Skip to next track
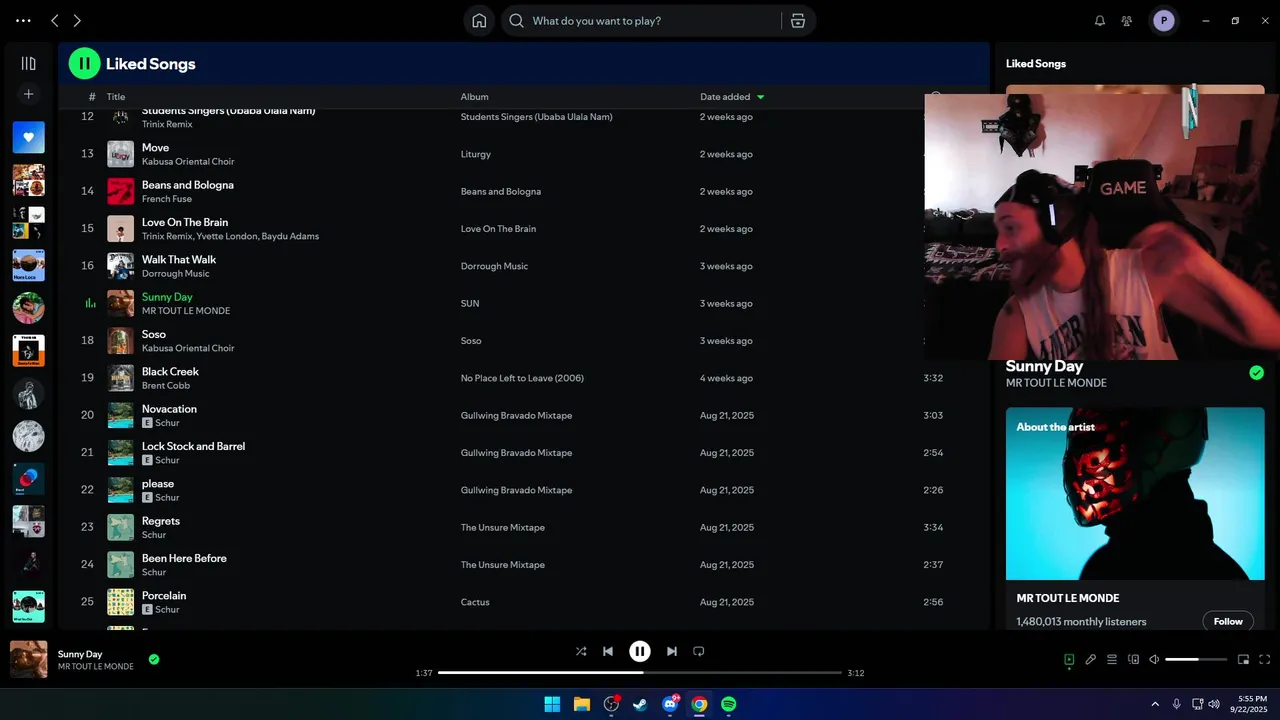The height and width of the screenshot is (720, 1280). 672,651
